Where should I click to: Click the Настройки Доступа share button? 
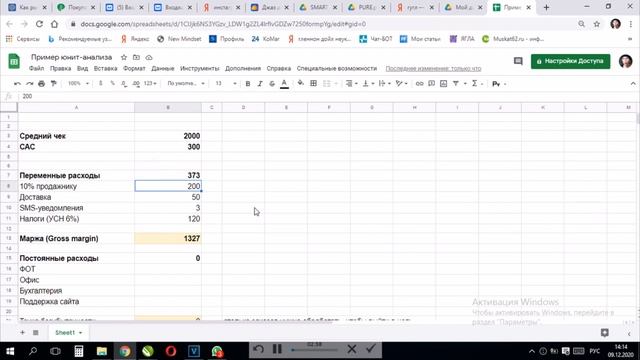(x=570, y=61)
